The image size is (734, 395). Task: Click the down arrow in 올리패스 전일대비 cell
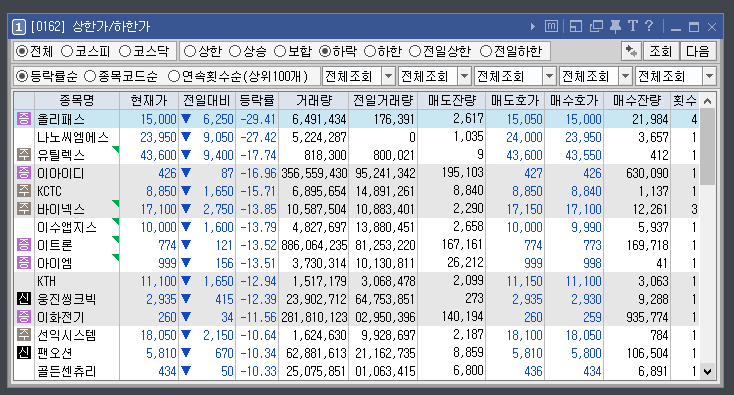coord(186,119)
